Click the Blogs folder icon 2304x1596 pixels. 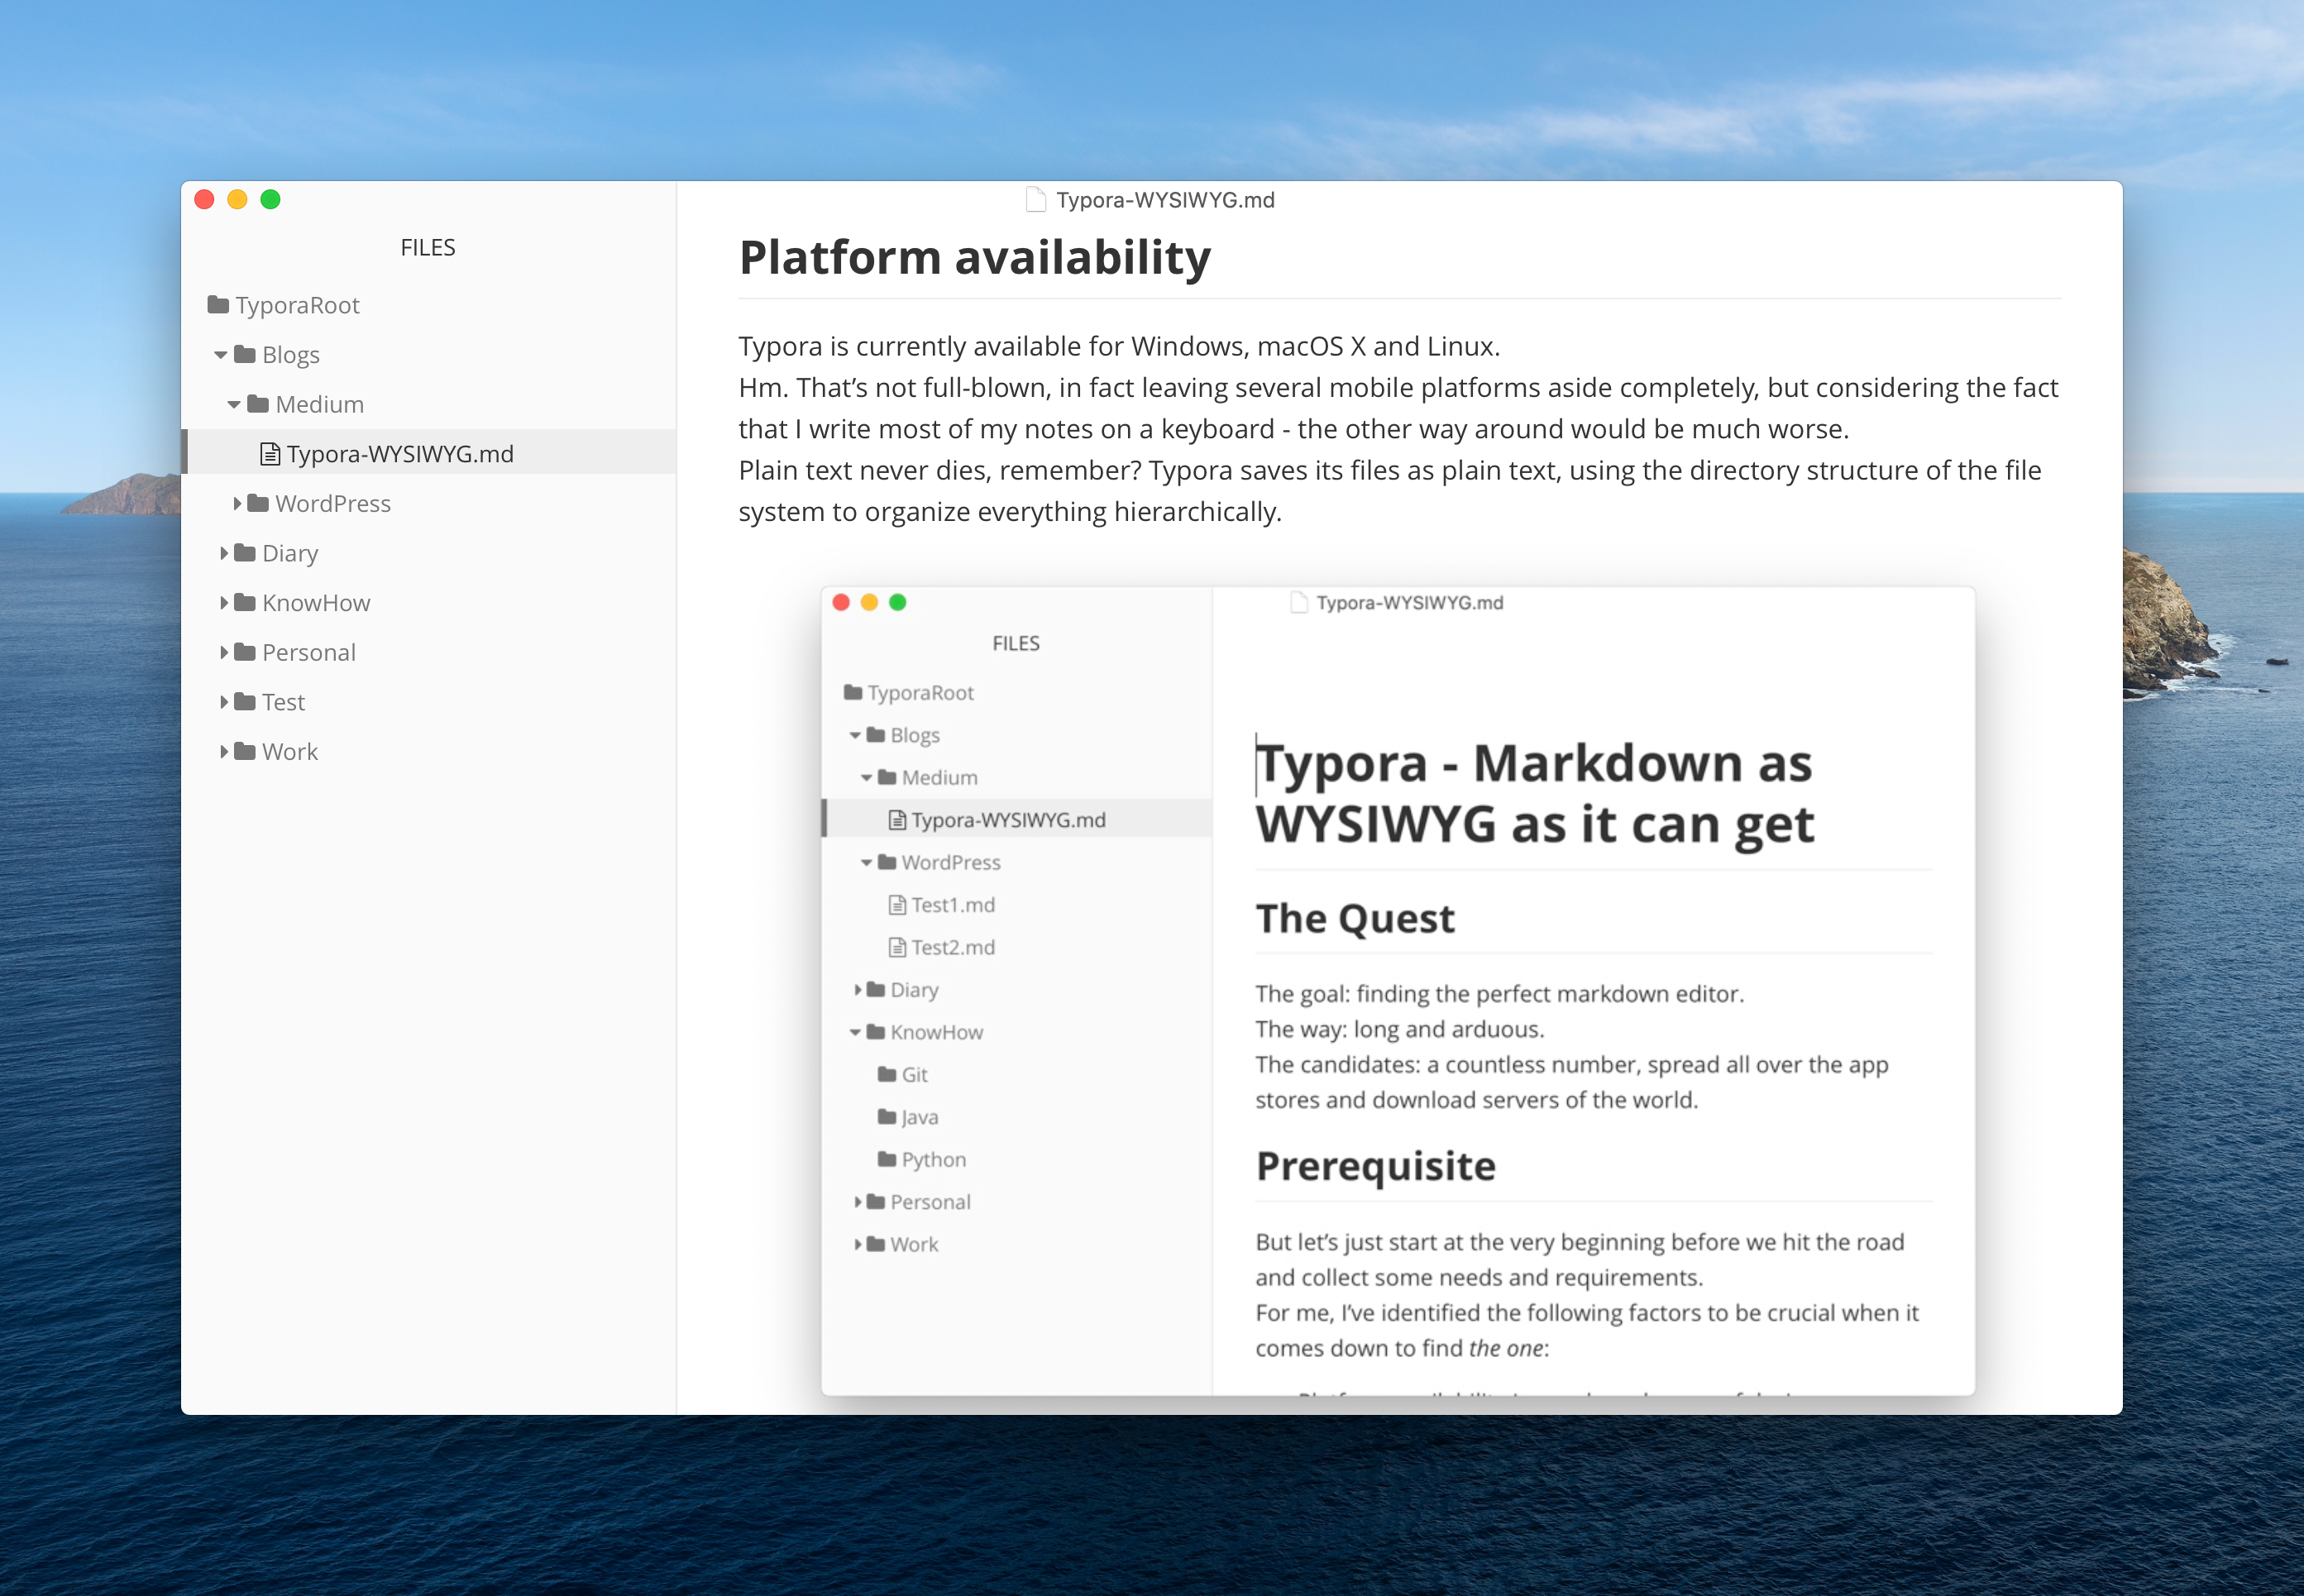coord(245,355)
